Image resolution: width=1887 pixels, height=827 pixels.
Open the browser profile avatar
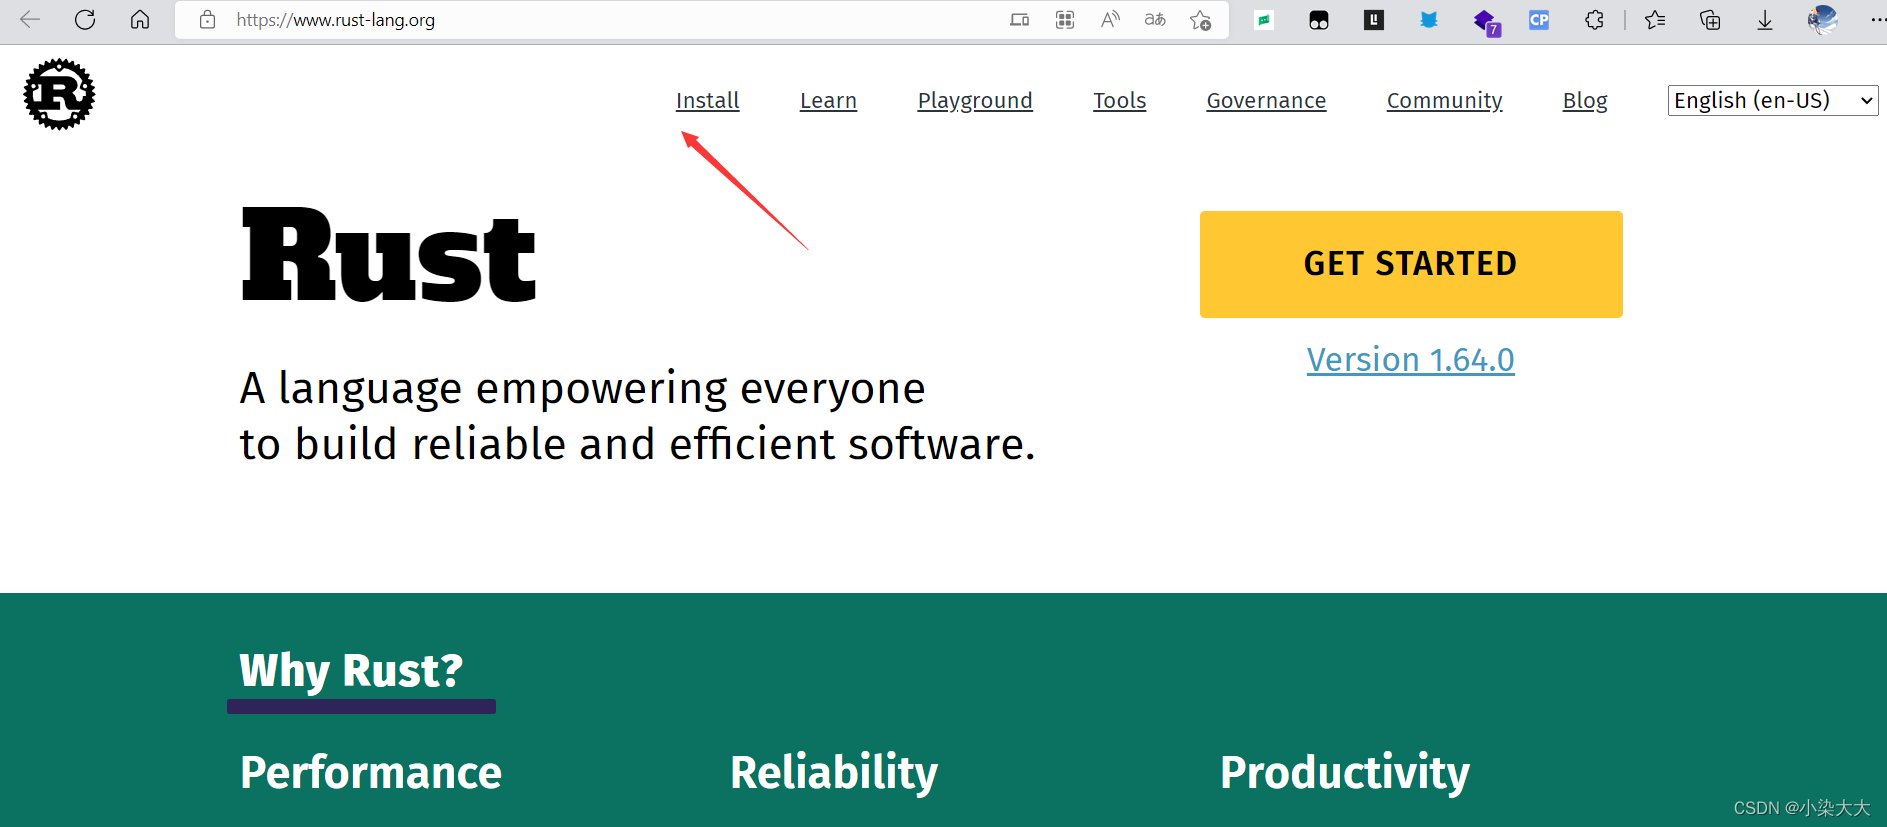click(x=1822, y=20)
